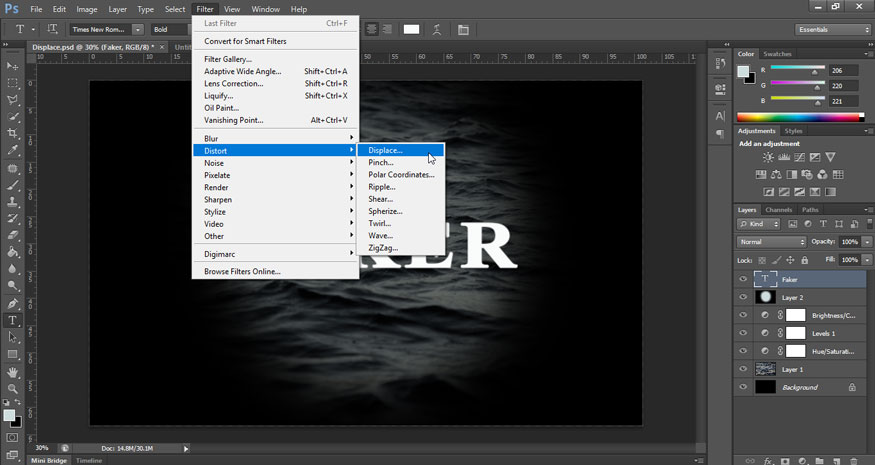Screen dimensions: 875x465
Task: Choose Displace from Distort submenu
Action: [x=400, y=150]
